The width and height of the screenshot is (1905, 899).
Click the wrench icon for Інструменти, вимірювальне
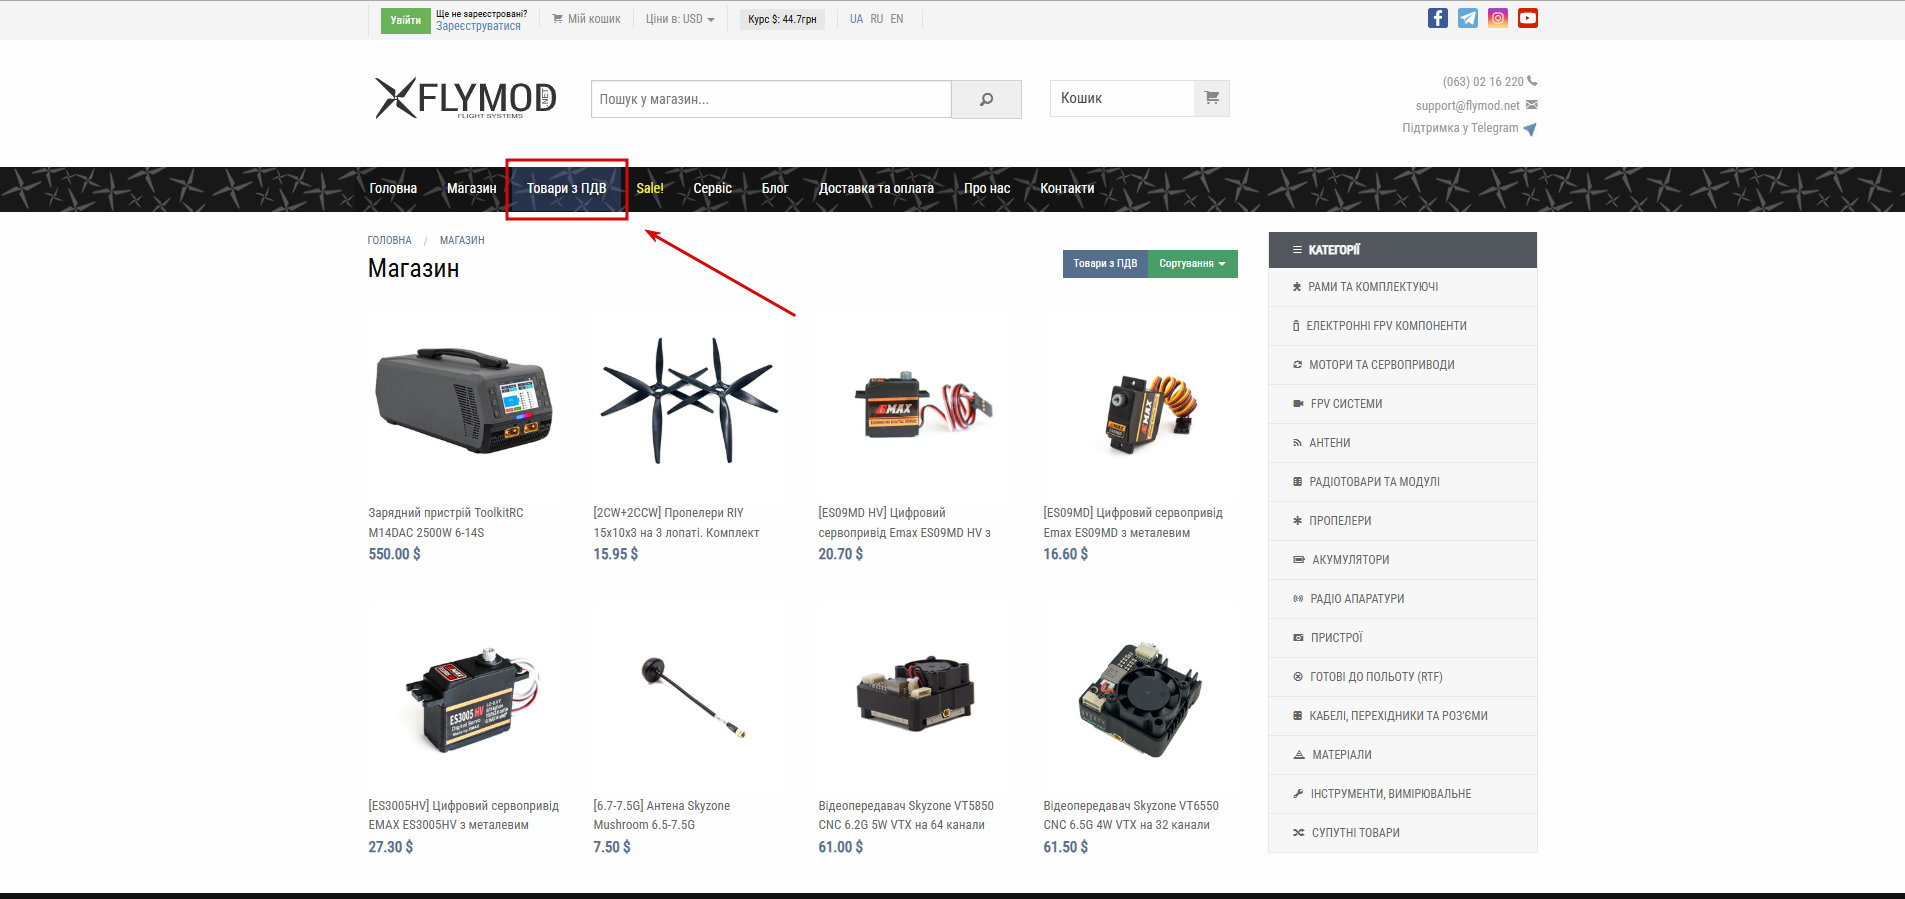pyautogui.click(x=1298, y=794)
